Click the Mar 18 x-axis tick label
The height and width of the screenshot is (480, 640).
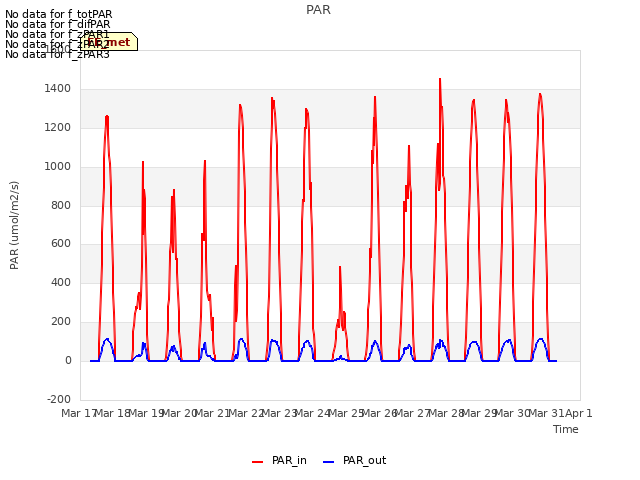pyautogui.click(x=113, y=413)
